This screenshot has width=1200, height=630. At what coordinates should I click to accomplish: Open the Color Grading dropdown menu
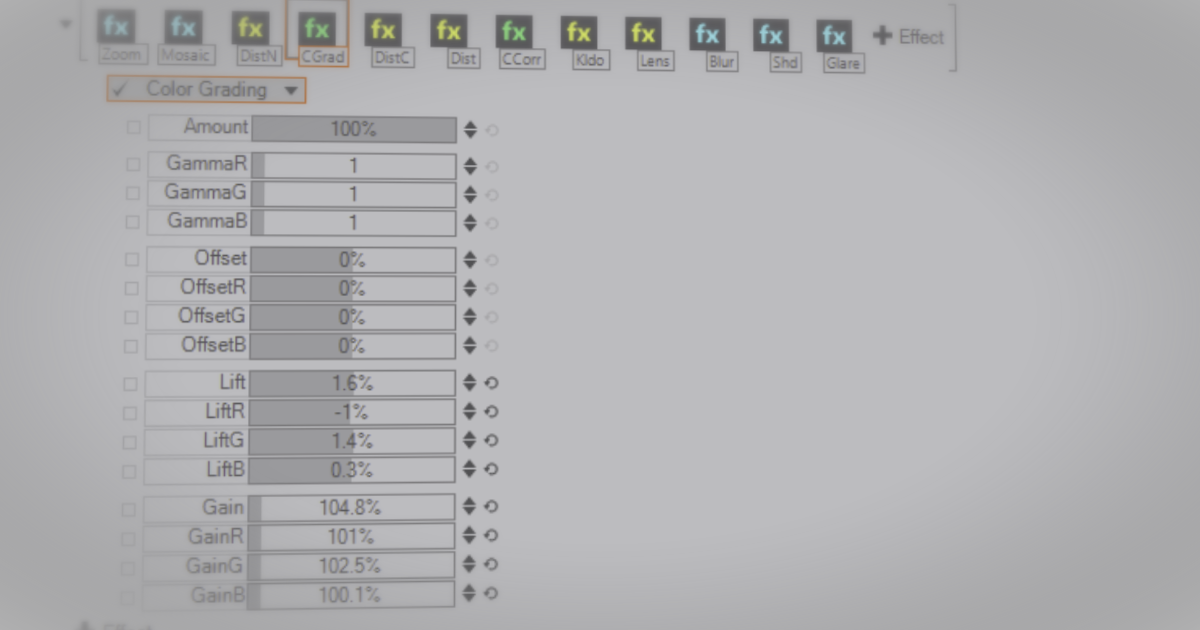[291, 89]
